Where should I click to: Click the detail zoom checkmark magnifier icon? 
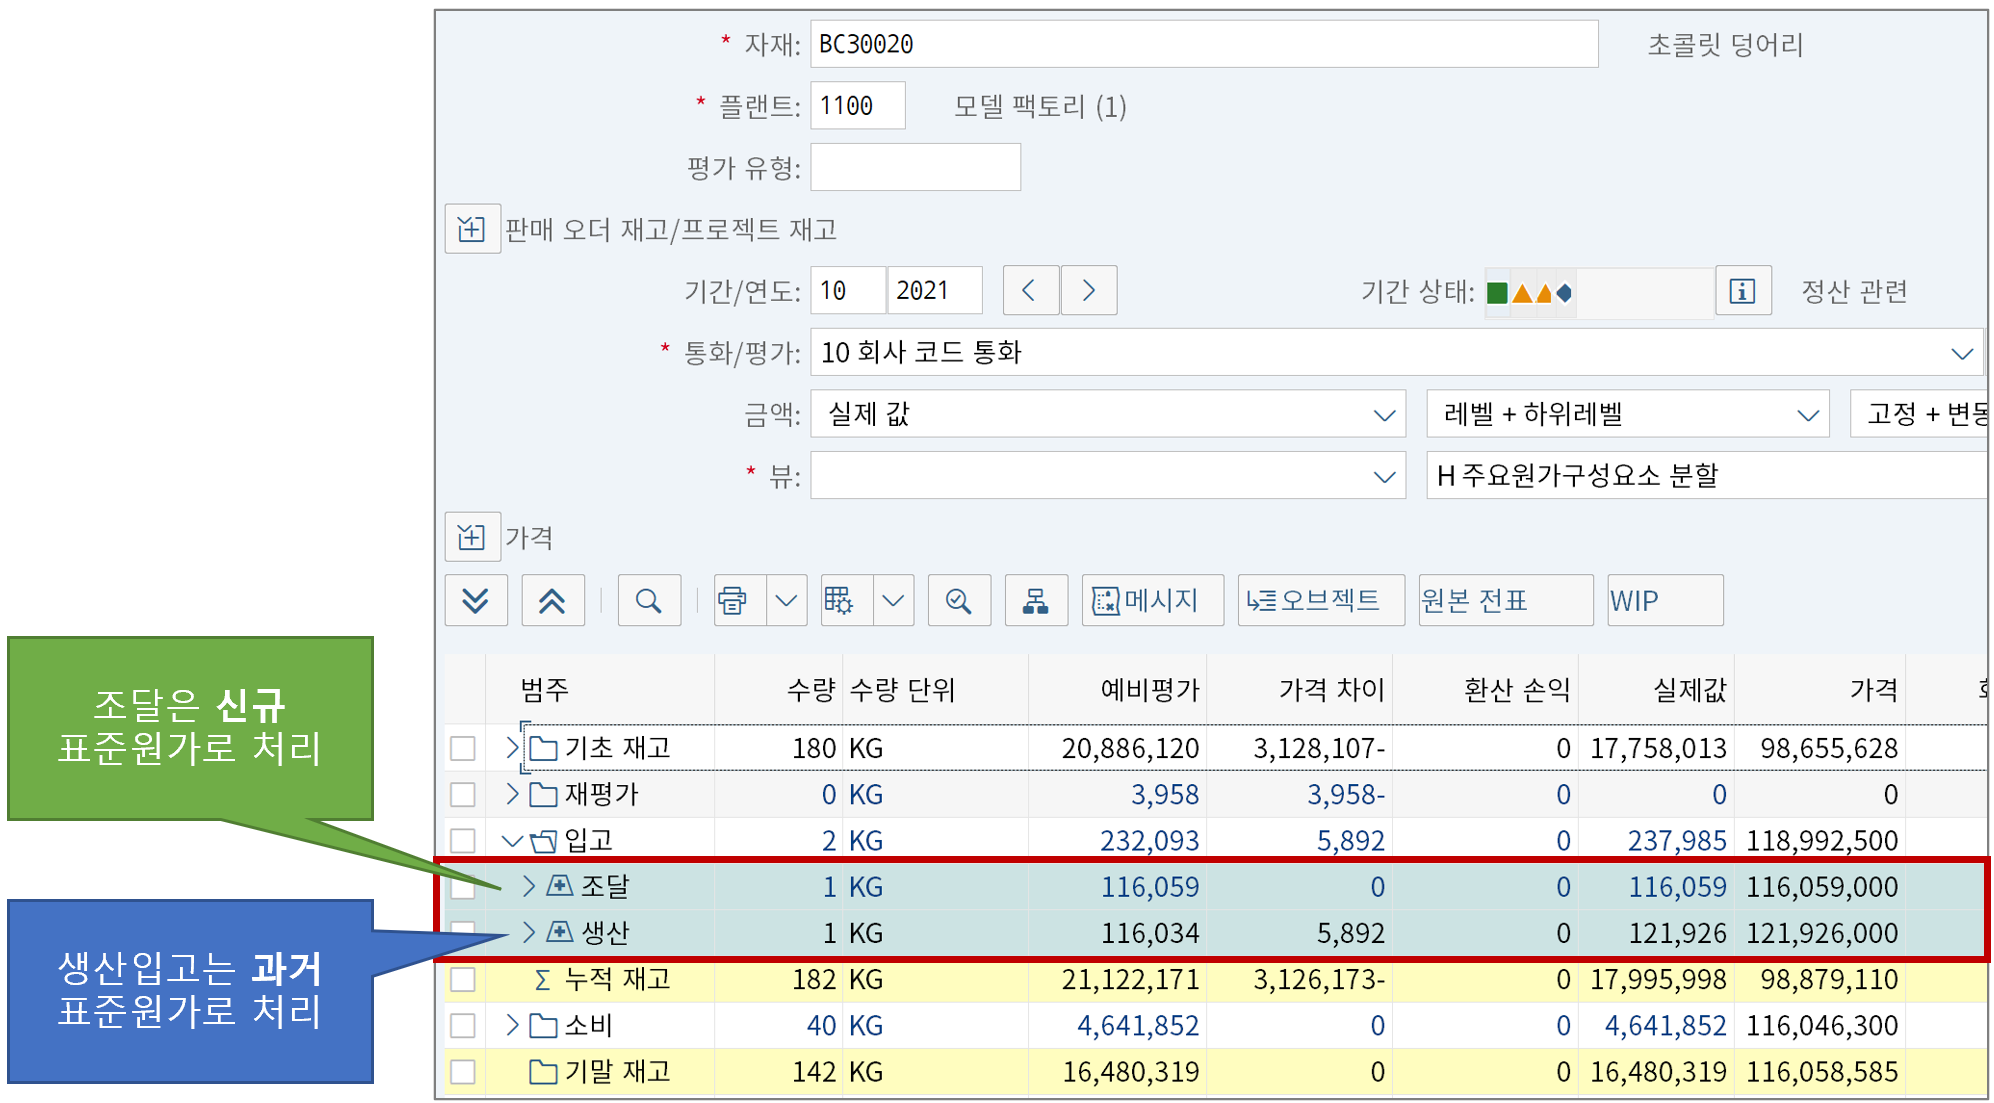(x=959, y=601)
